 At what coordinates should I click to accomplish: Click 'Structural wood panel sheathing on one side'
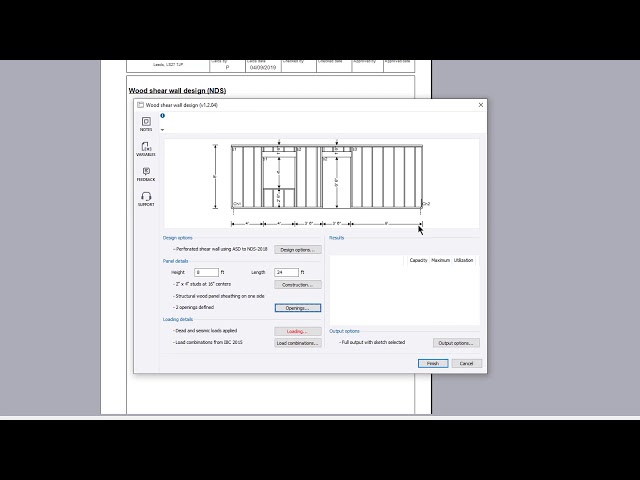point(219,296)
